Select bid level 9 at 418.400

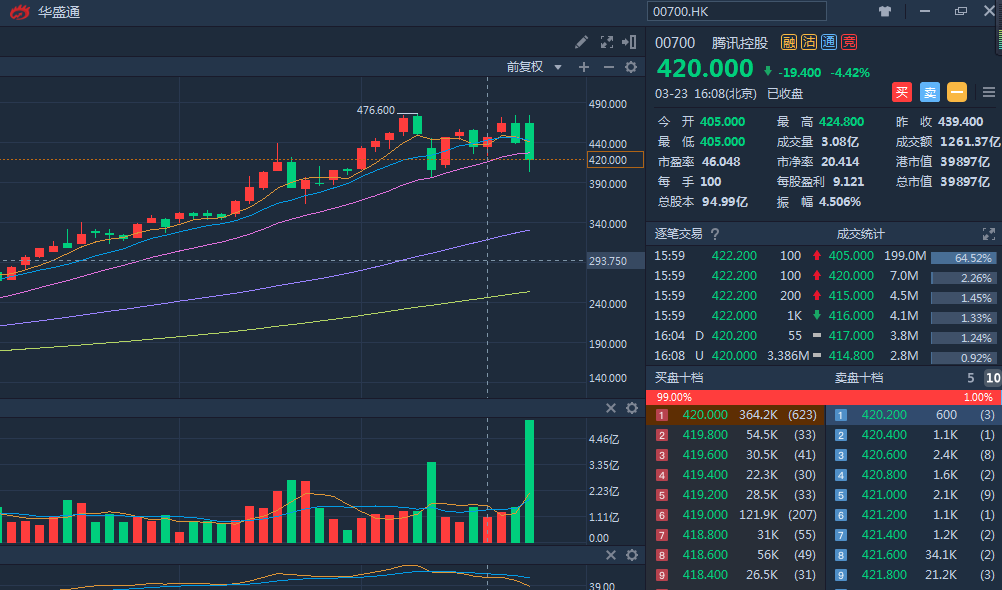tap(736, 575)
